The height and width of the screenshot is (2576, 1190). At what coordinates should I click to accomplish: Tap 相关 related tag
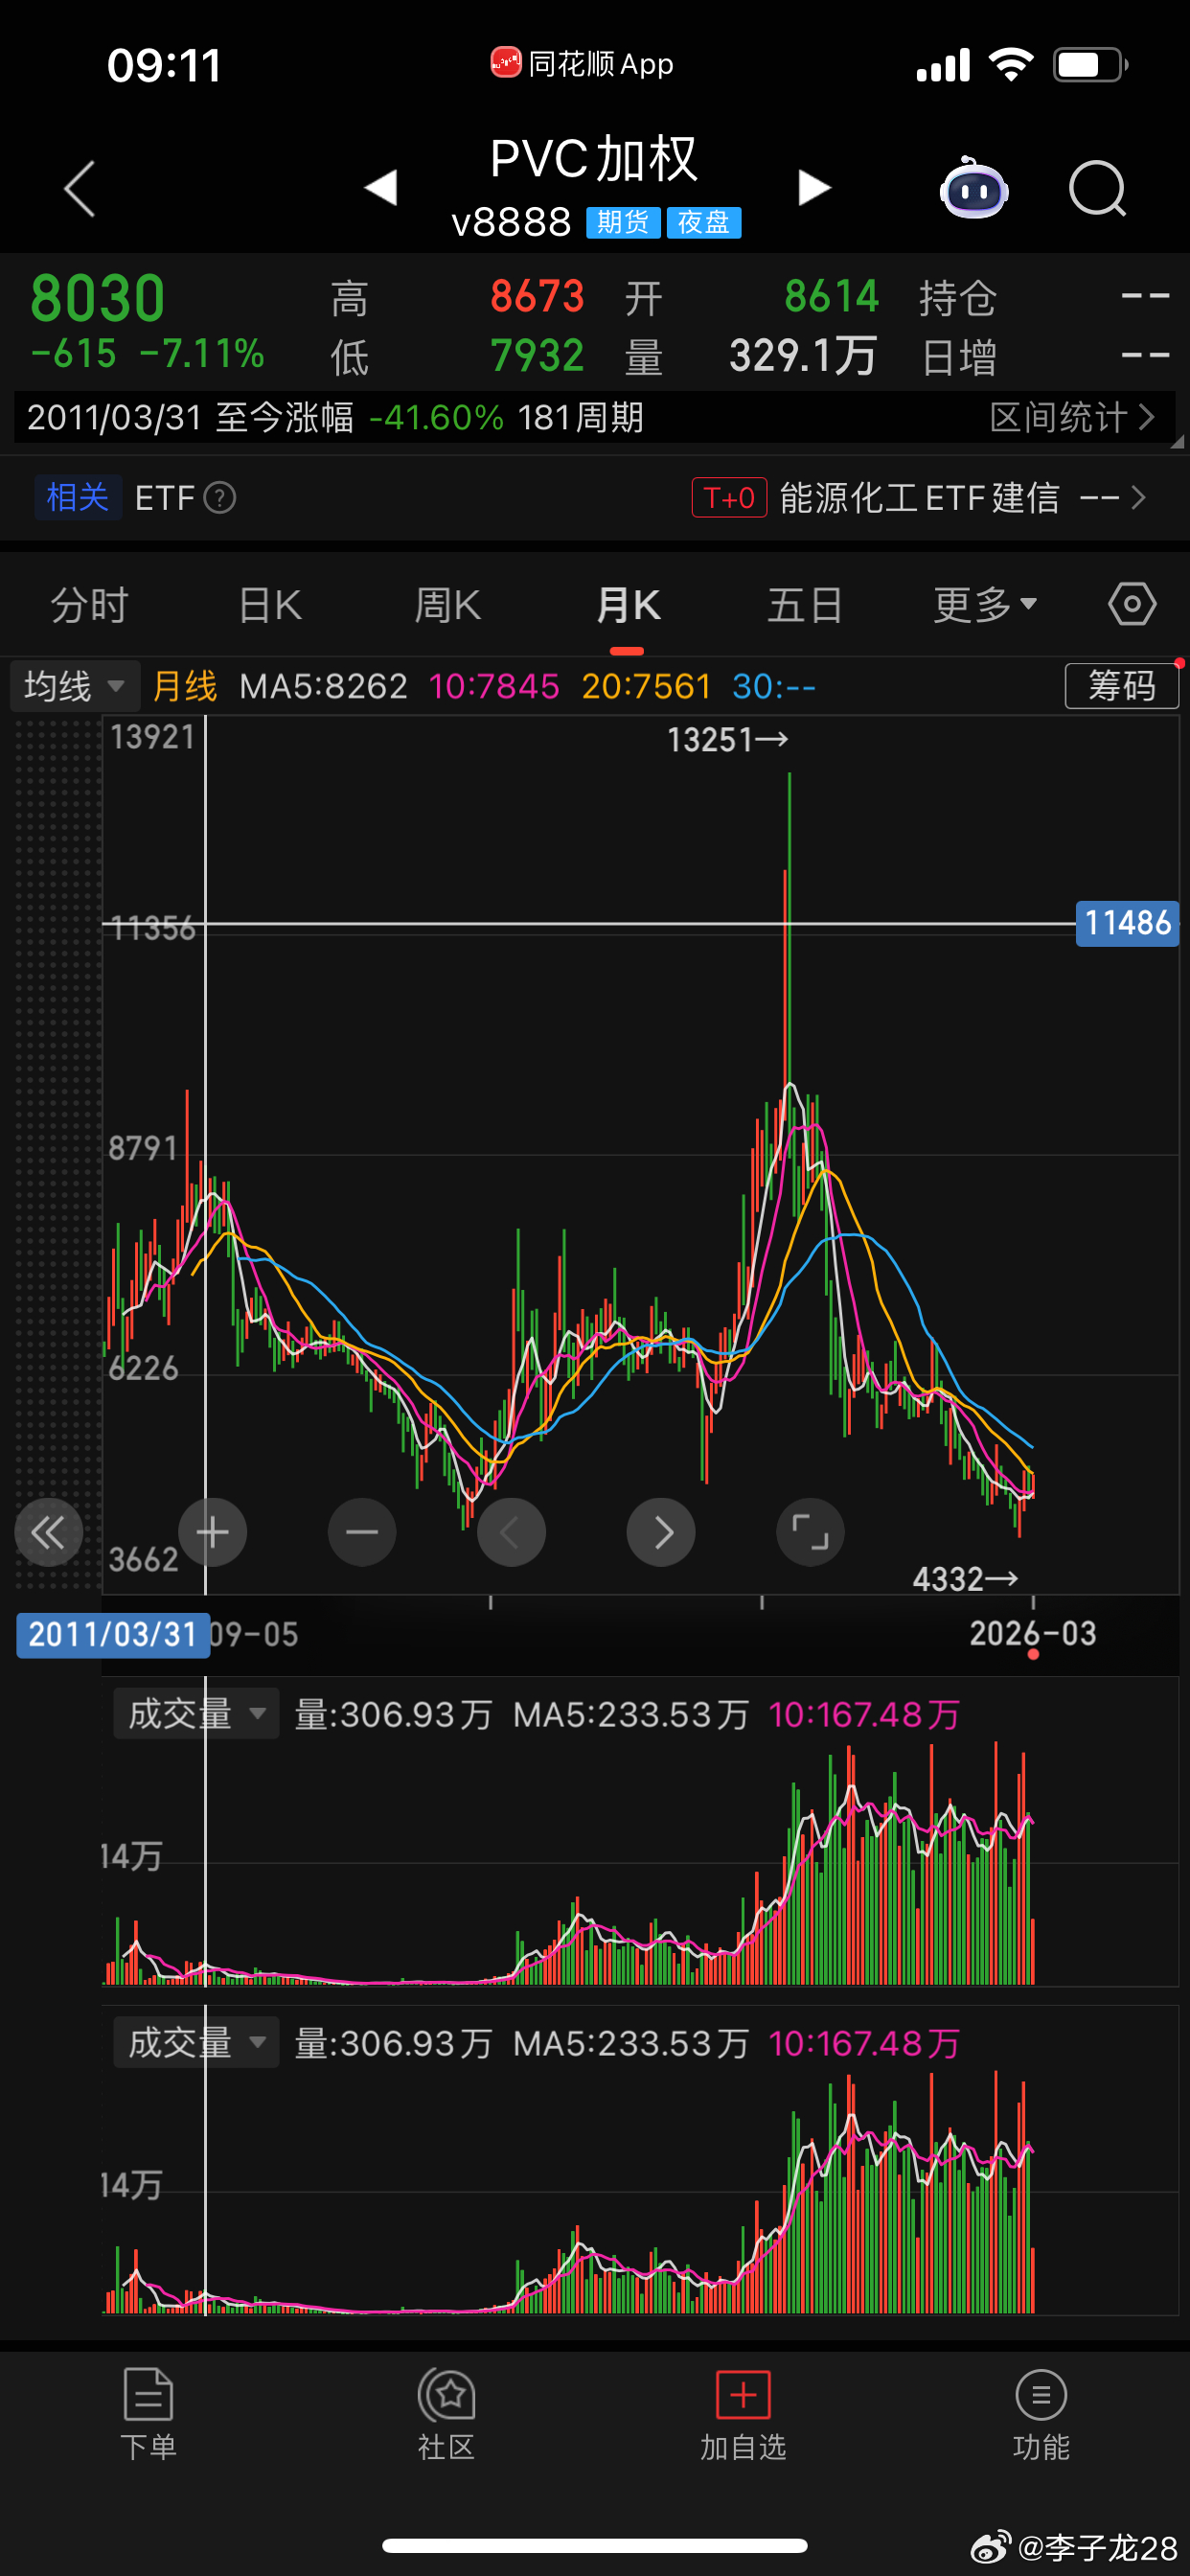pyautogui.click(x=78, y=497)
